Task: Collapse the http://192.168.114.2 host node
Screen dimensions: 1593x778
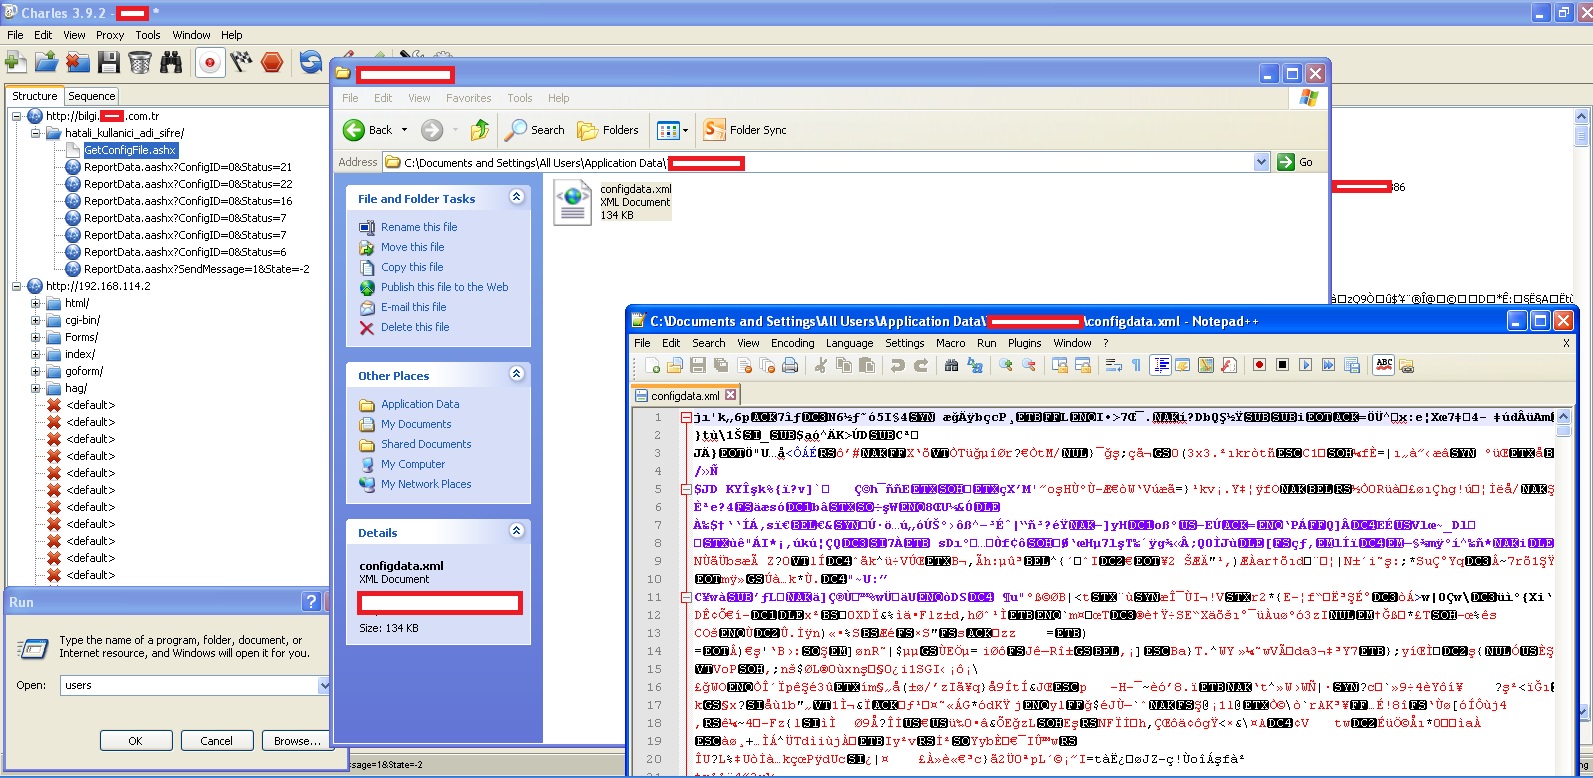Action: (17, 286)
